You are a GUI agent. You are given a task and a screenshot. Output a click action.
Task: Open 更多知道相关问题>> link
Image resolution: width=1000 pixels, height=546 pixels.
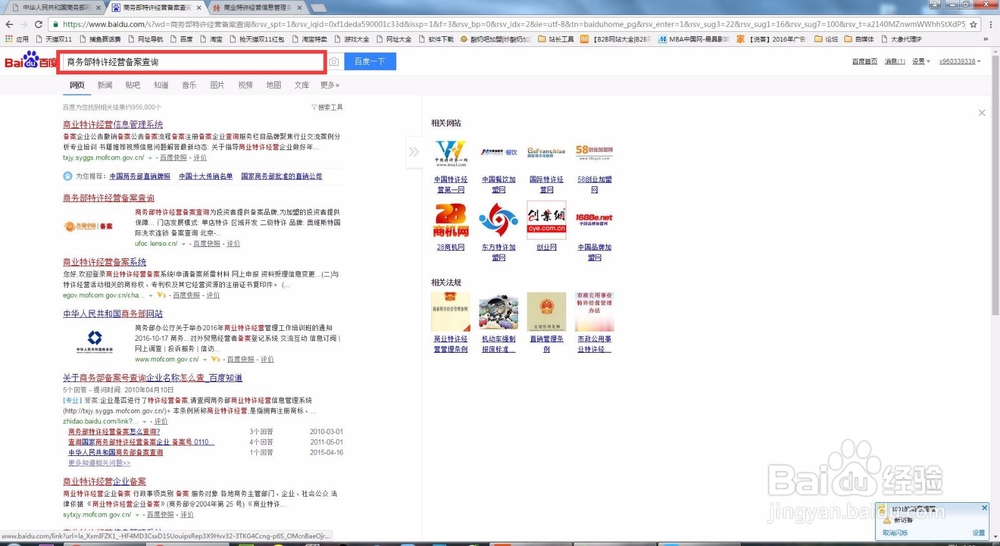pos(99,462)
